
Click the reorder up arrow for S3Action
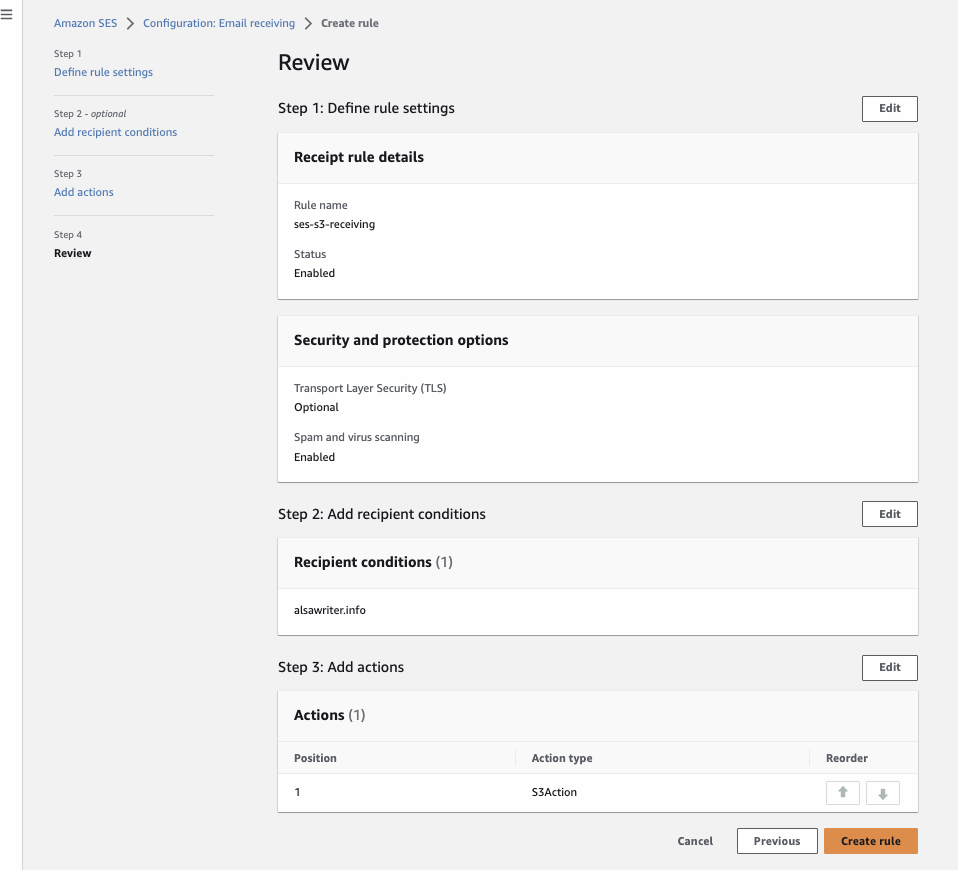[842, 792]
